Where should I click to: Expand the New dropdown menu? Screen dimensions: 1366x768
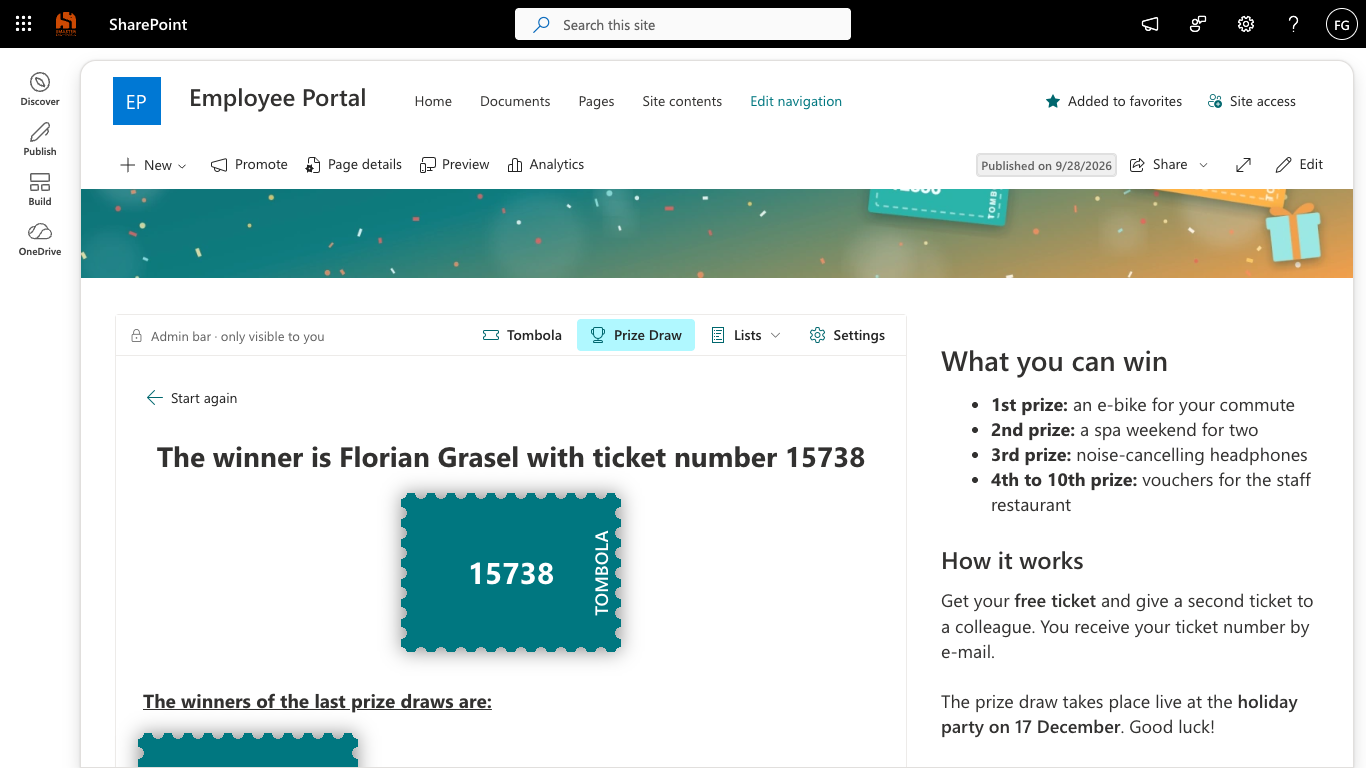tap(153, 165)
